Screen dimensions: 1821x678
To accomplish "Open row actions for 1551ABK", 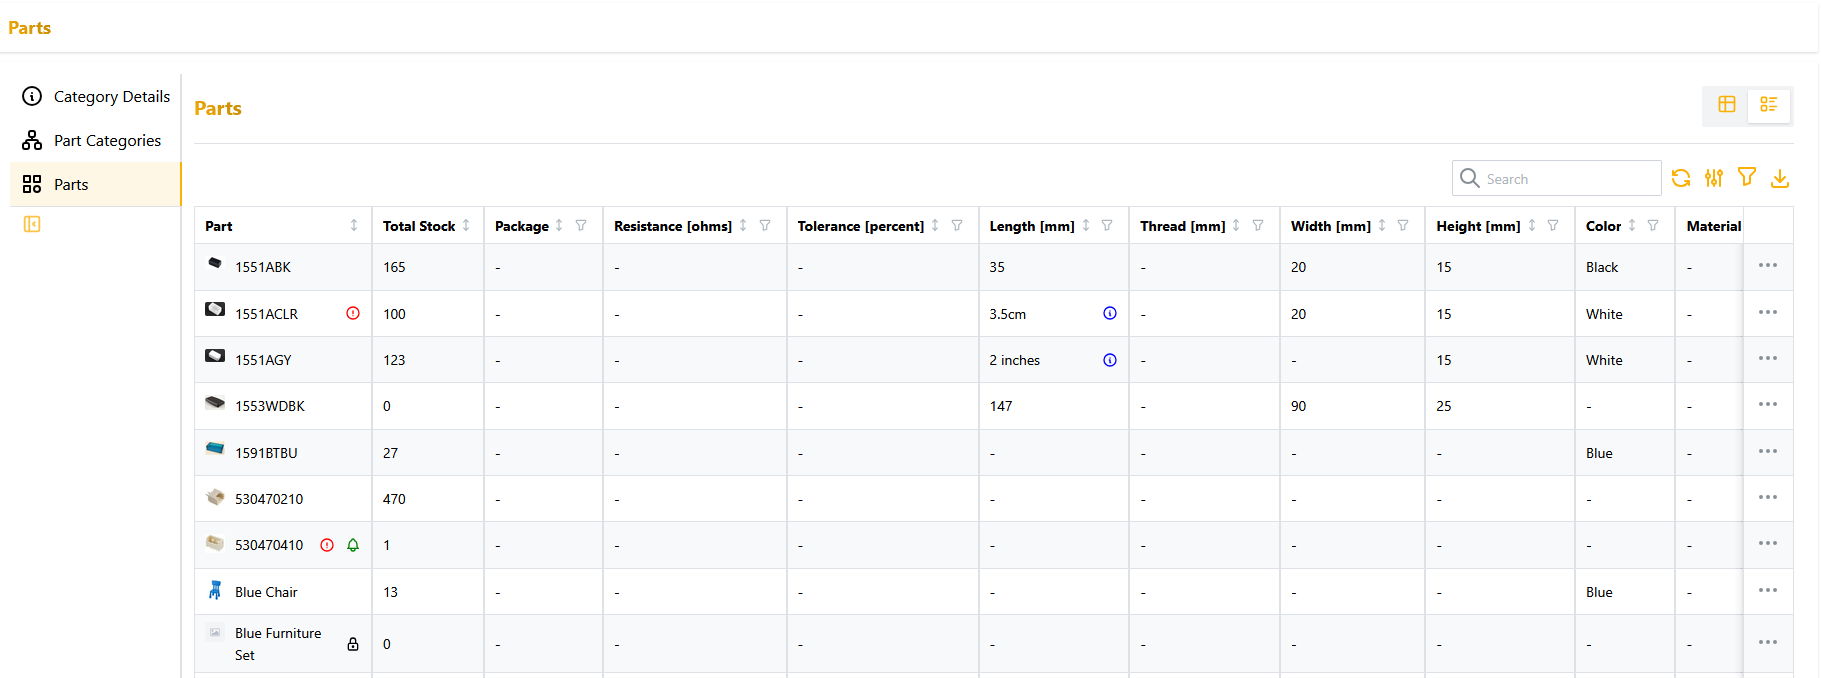I will [x=1768, y=265].
